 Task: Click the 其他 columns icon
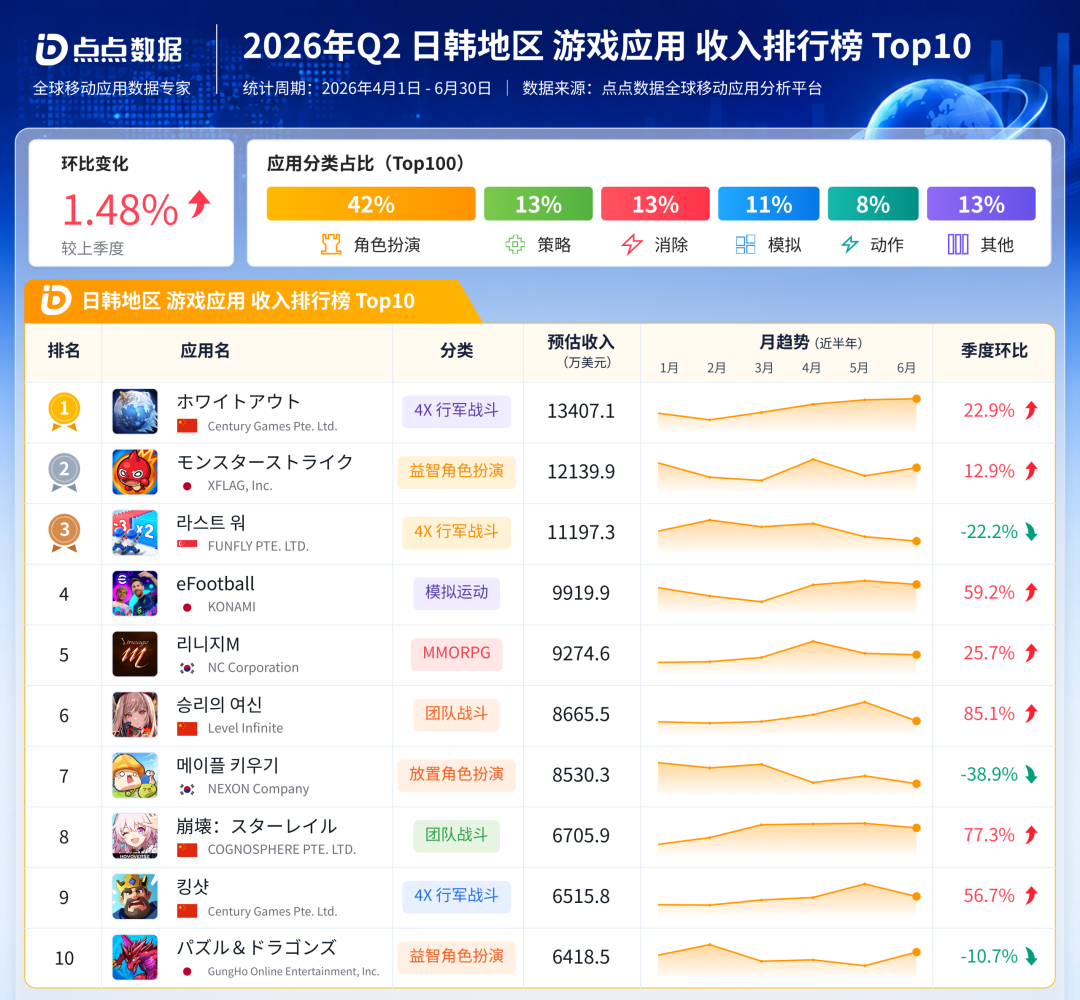pyautogui.click(x=958, y=244)
